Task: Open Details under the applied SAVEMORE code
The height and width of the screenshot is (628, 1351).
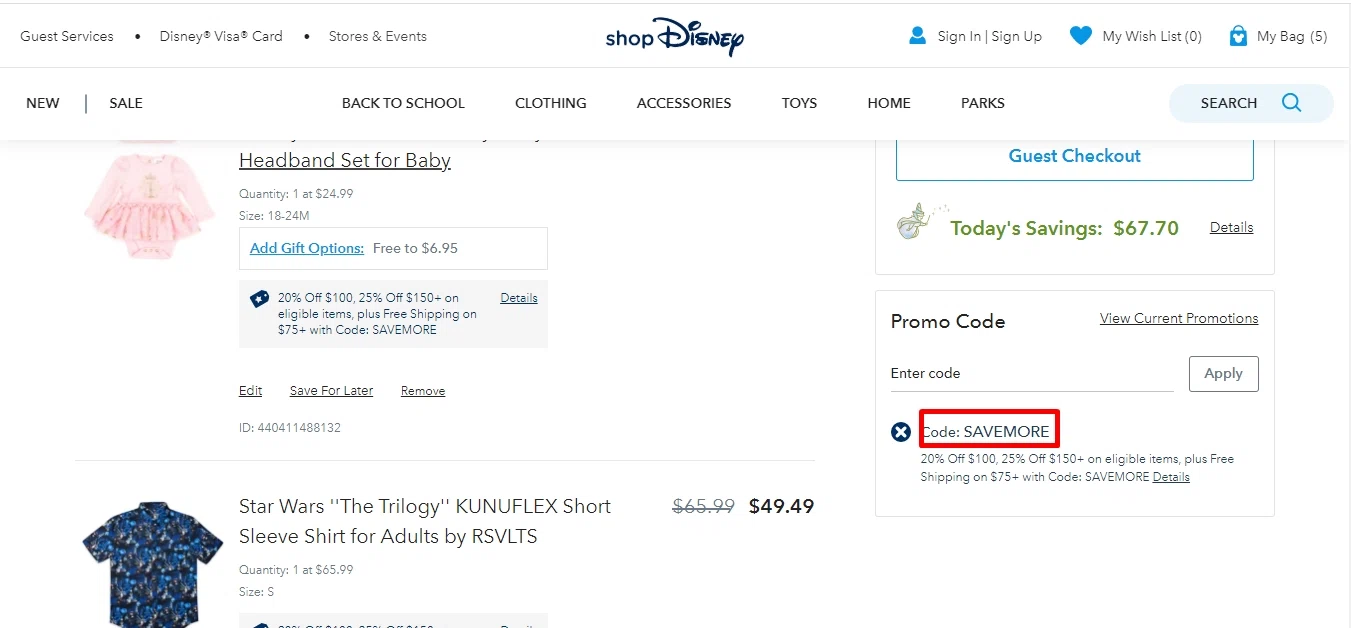Action: pos(1171,477)
